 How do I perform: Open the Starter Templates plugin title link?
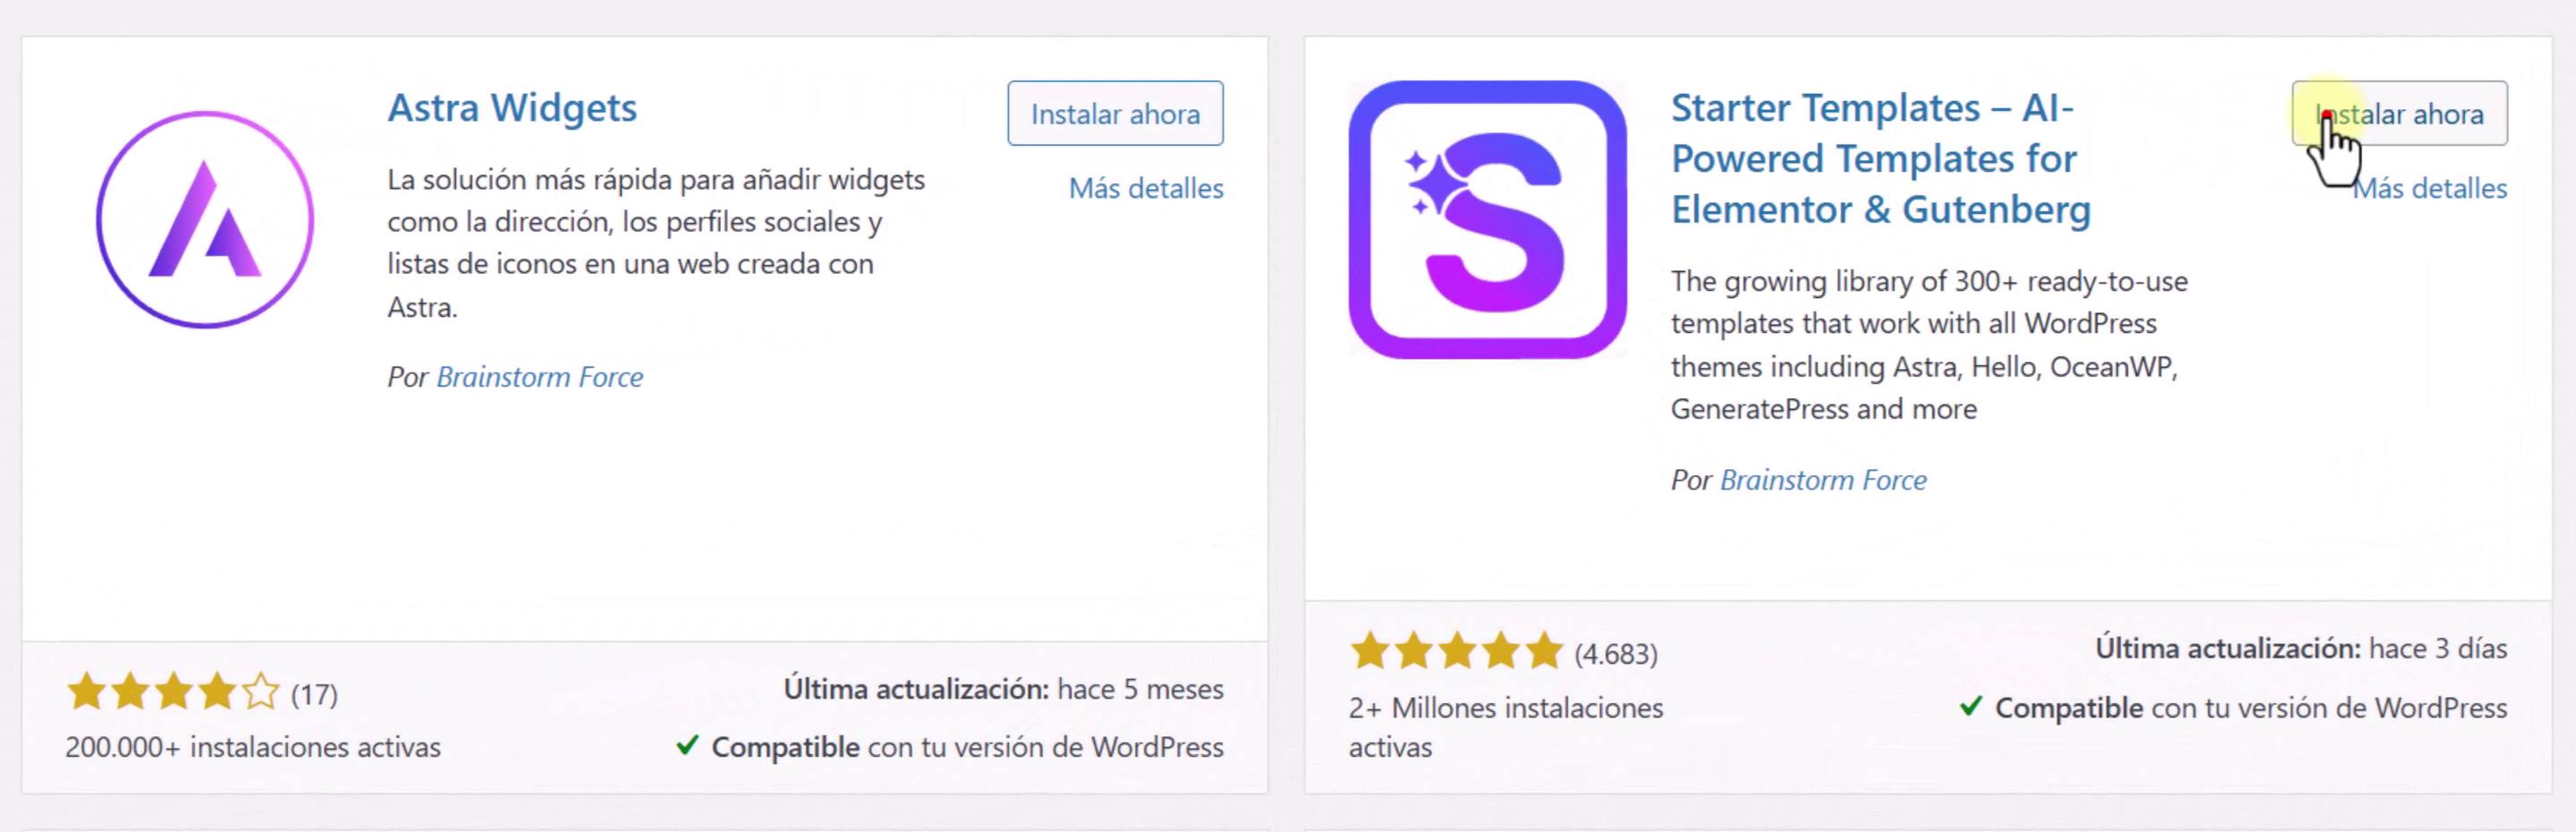pos(1880,158)
